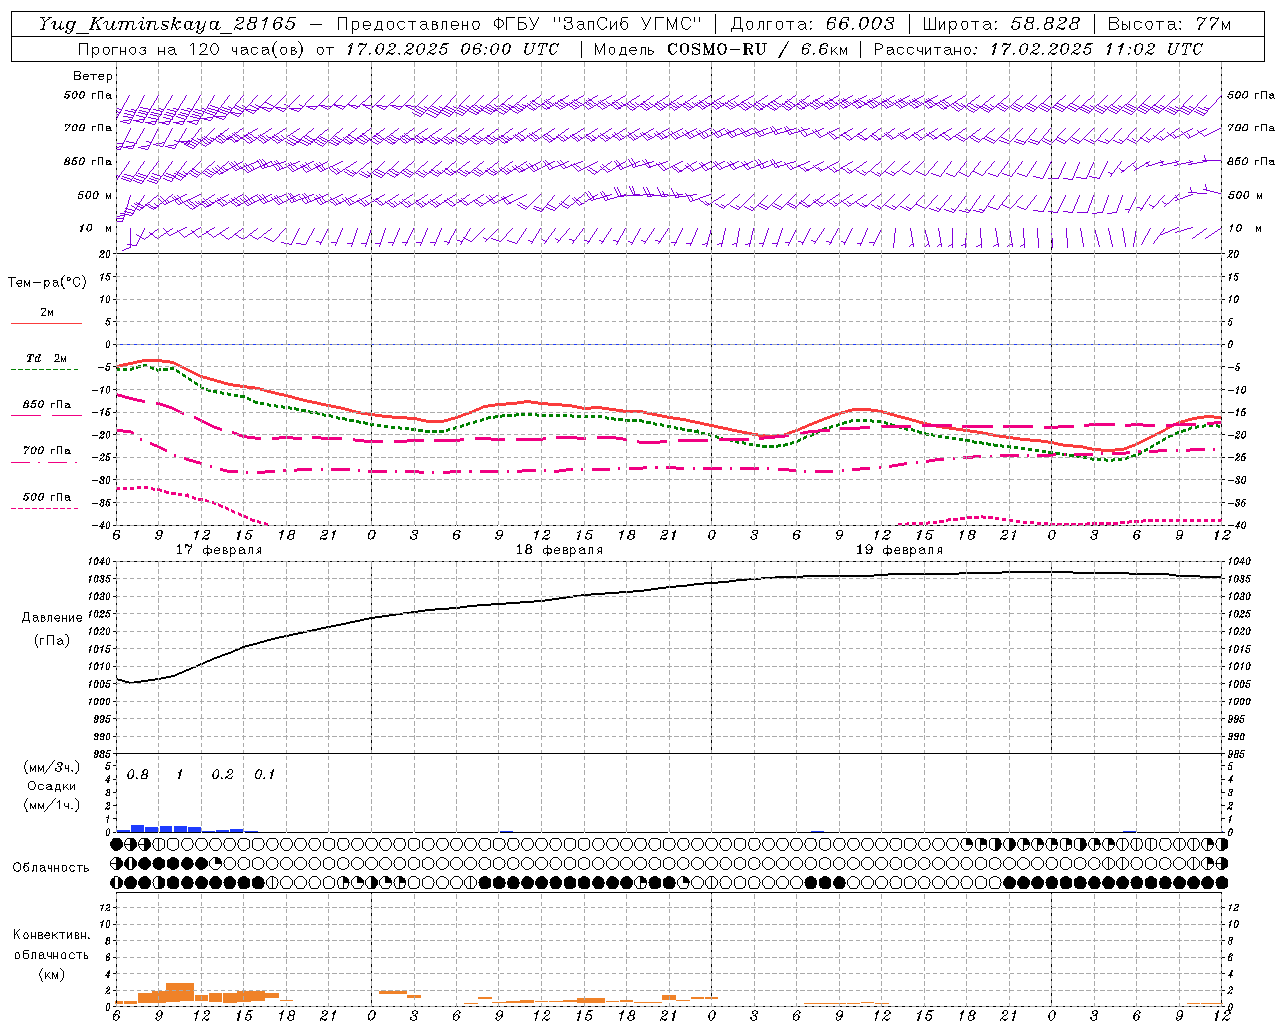Click the tallest orange convective cloud bar
1280x1024 pixels.
click(x=180, y=992)
